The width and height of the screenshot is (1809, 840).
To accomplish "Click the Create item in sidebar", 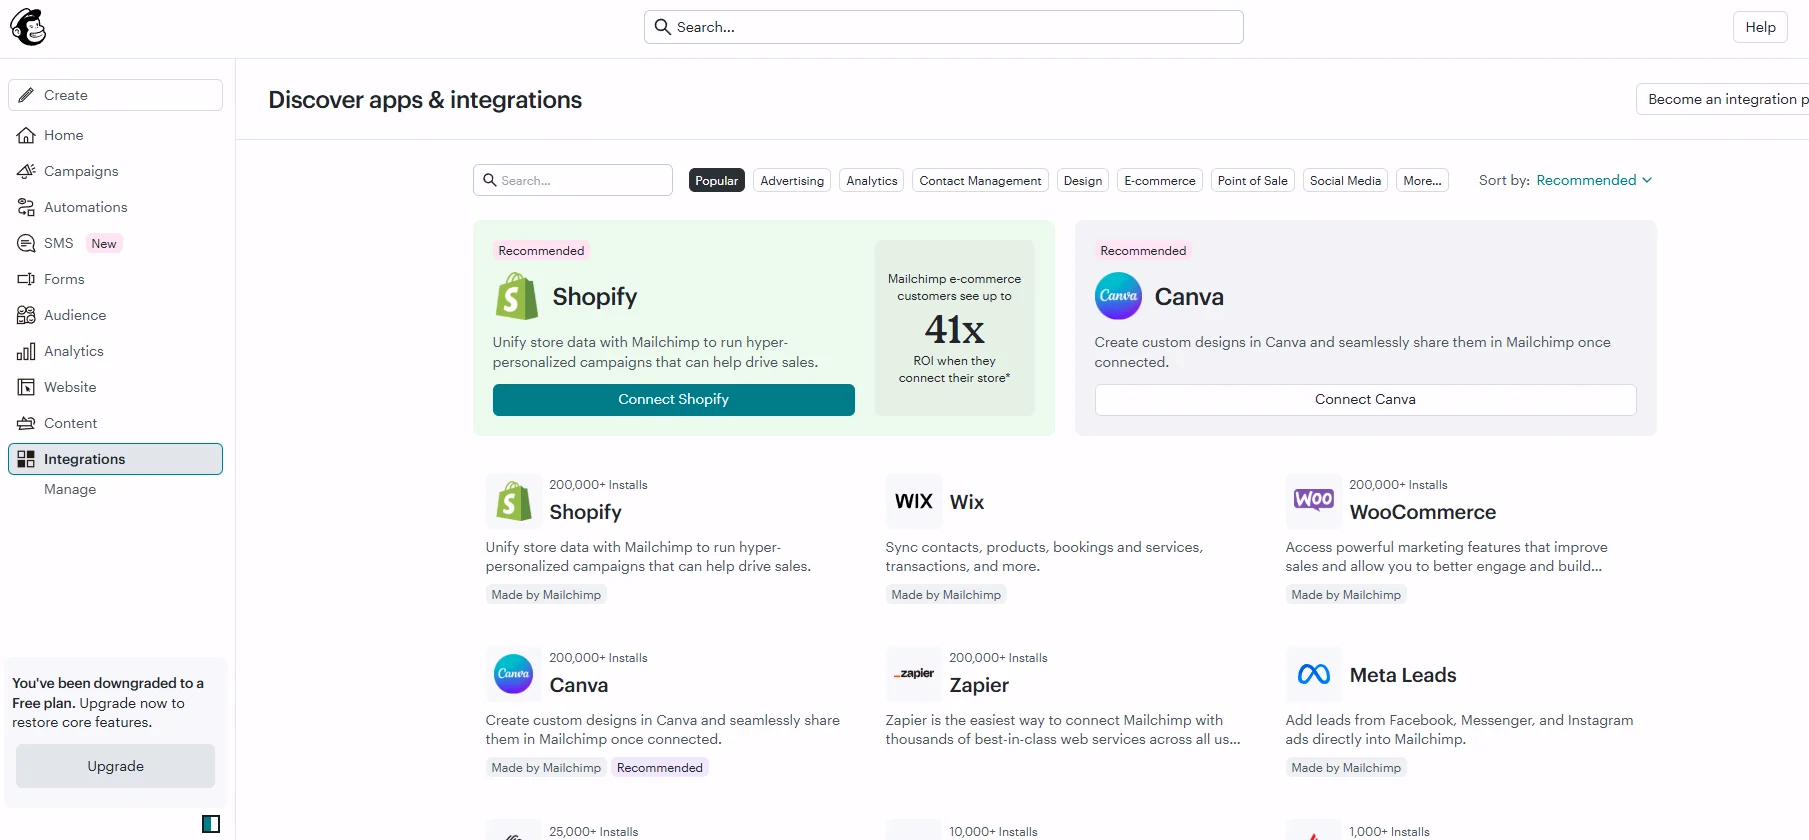I will (x=115, y=95).
